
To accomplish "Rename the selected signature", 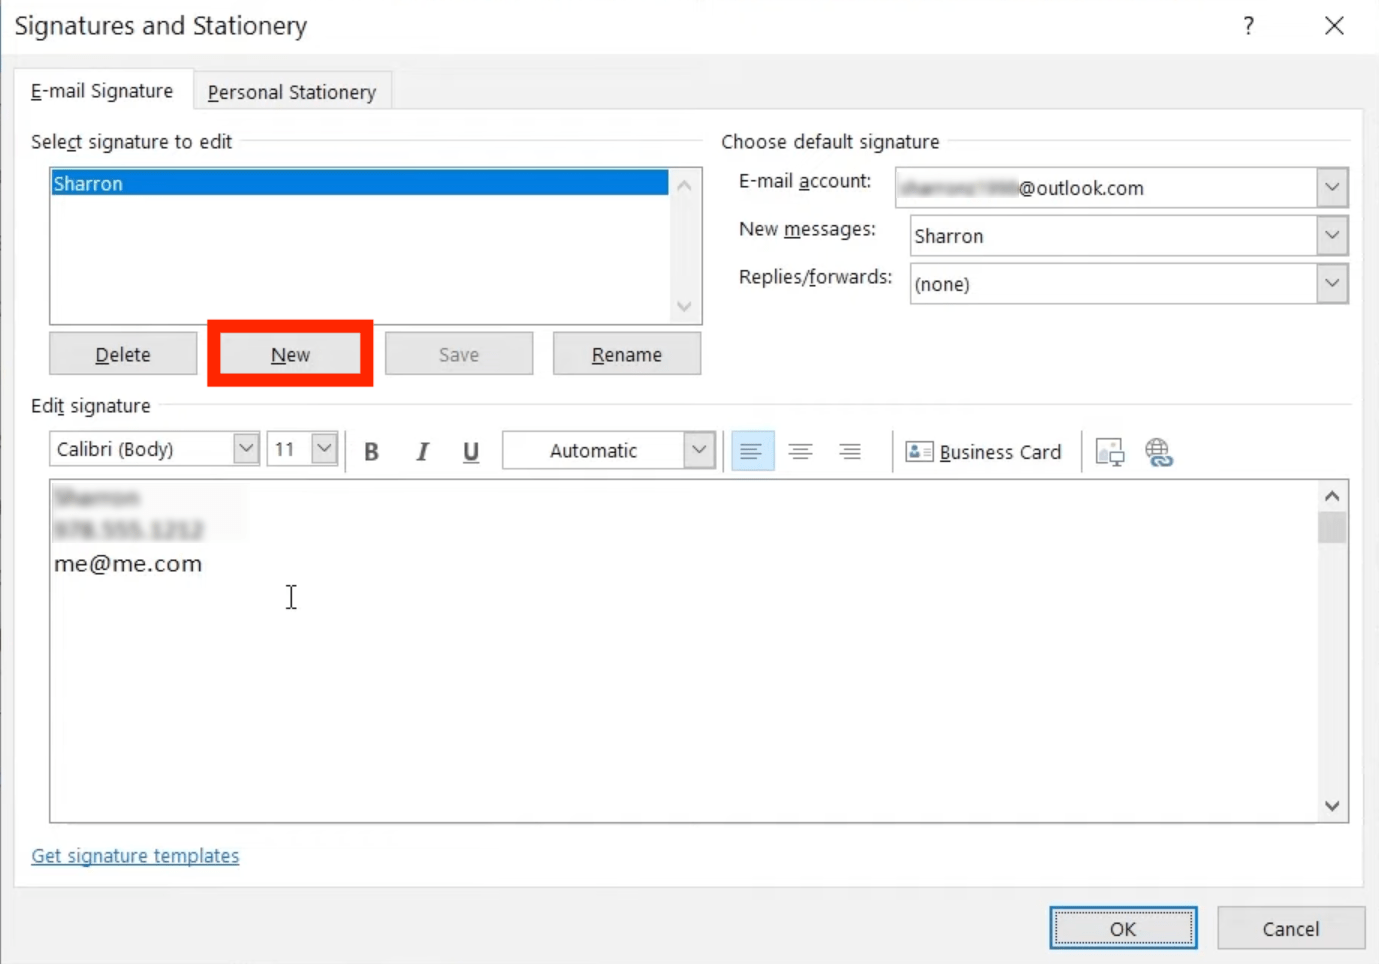I will pyautogui.click(x=627, y=354).
